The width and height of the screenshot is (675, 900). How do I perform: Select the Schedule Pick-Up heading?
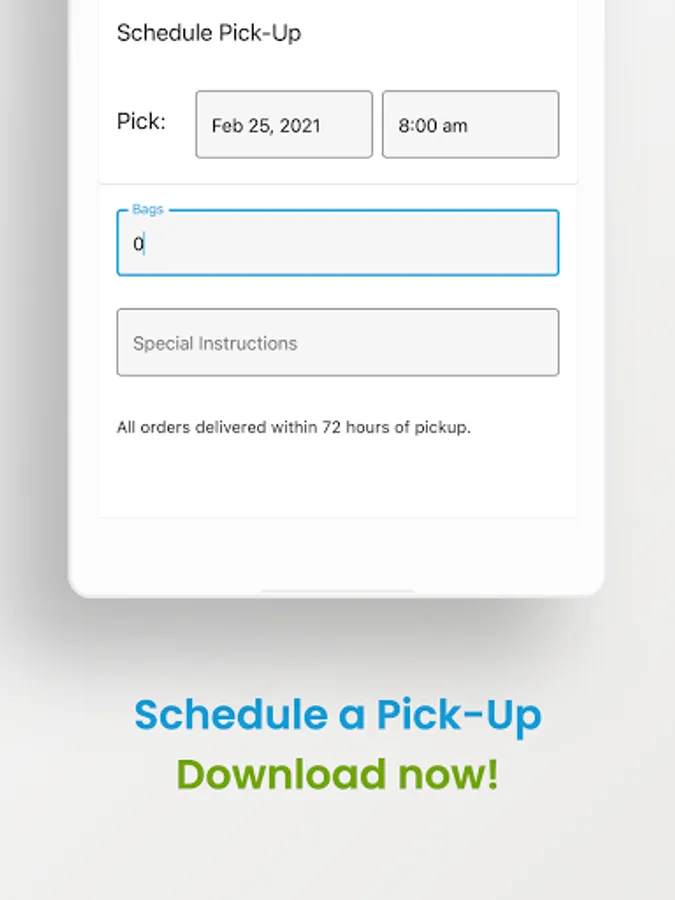(x=209, y=33)
